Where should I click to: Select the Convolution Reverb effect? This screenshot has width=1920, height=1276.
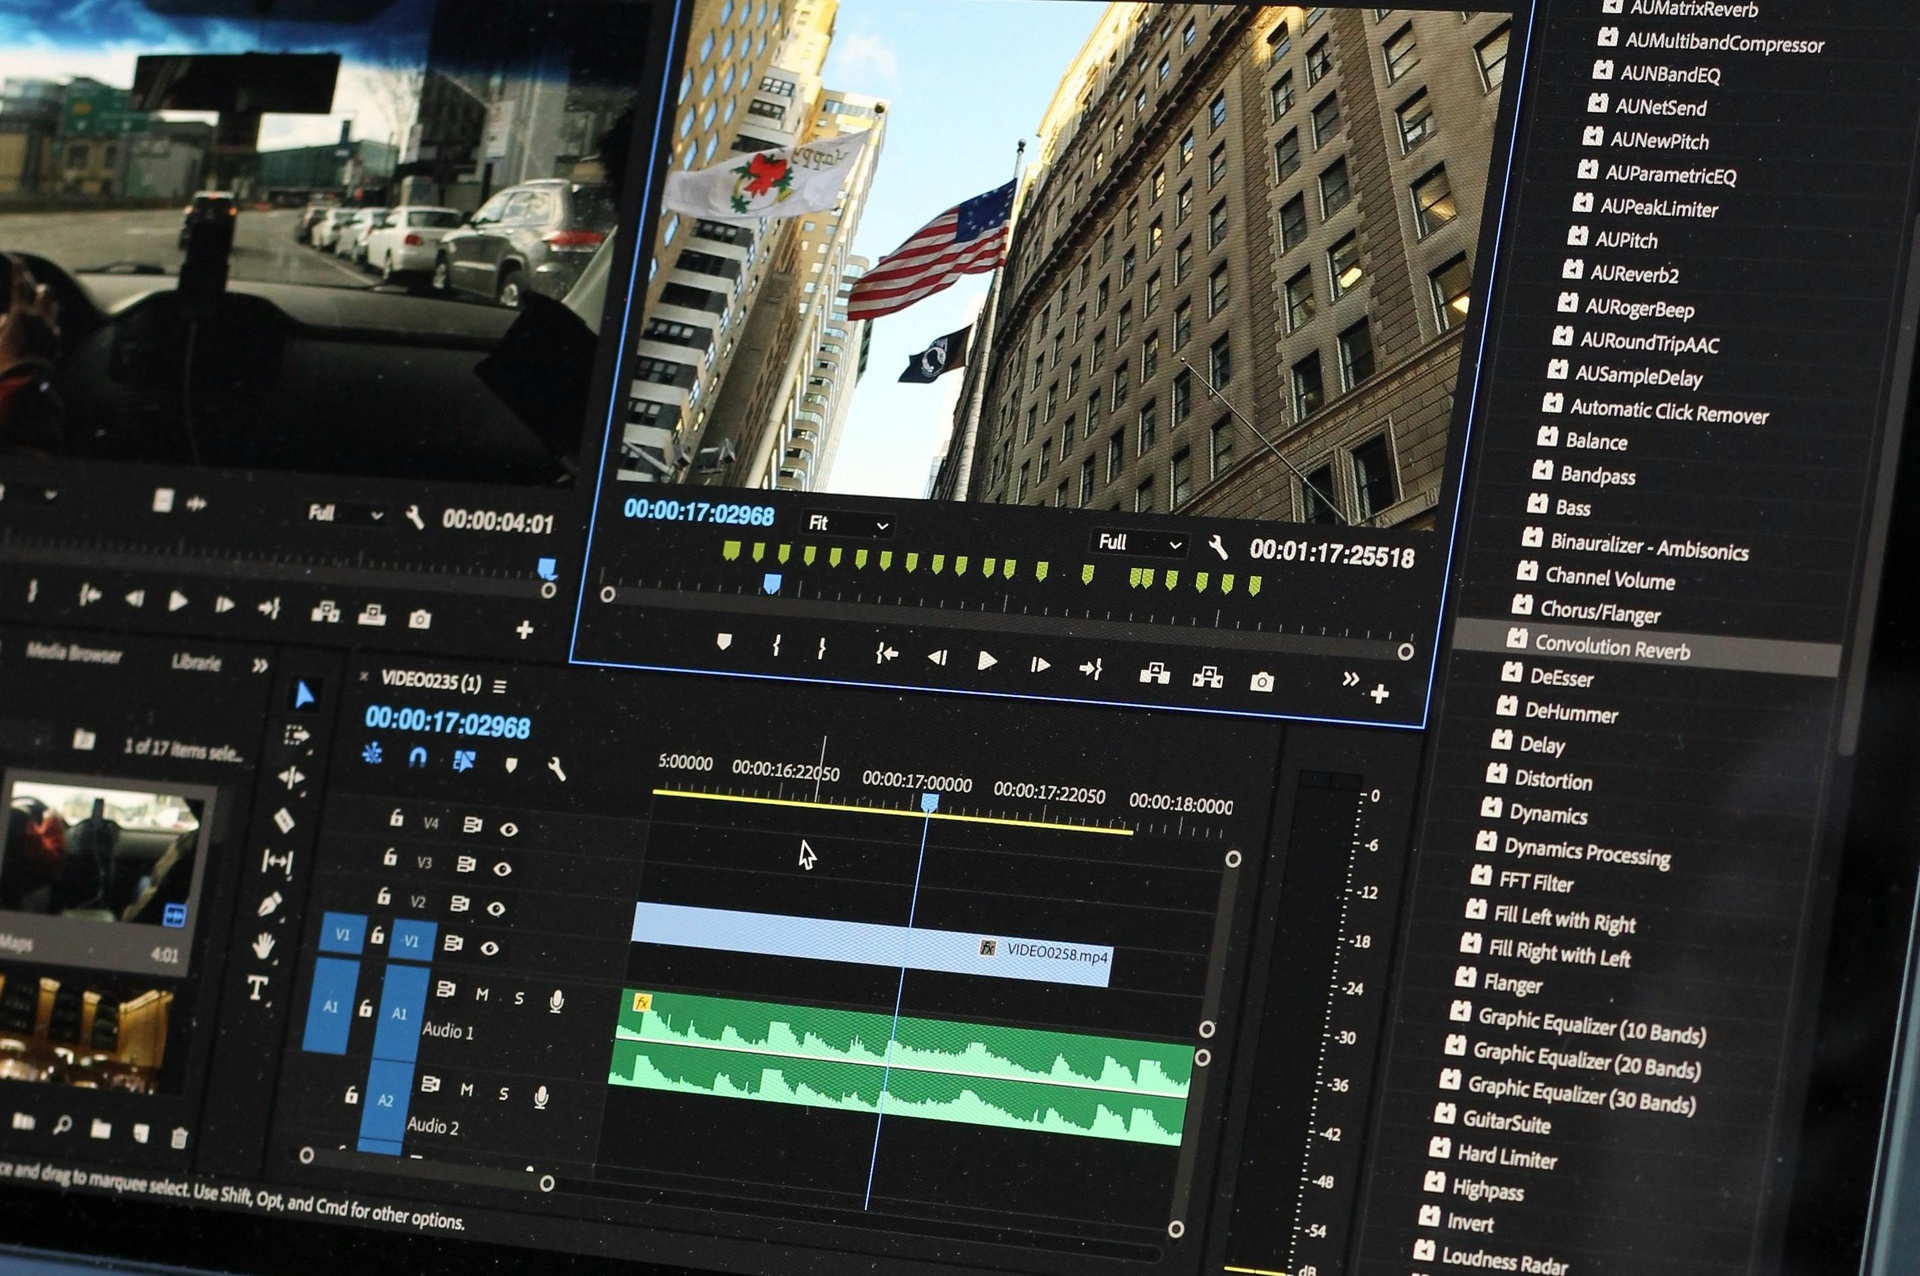(1612, 648)
